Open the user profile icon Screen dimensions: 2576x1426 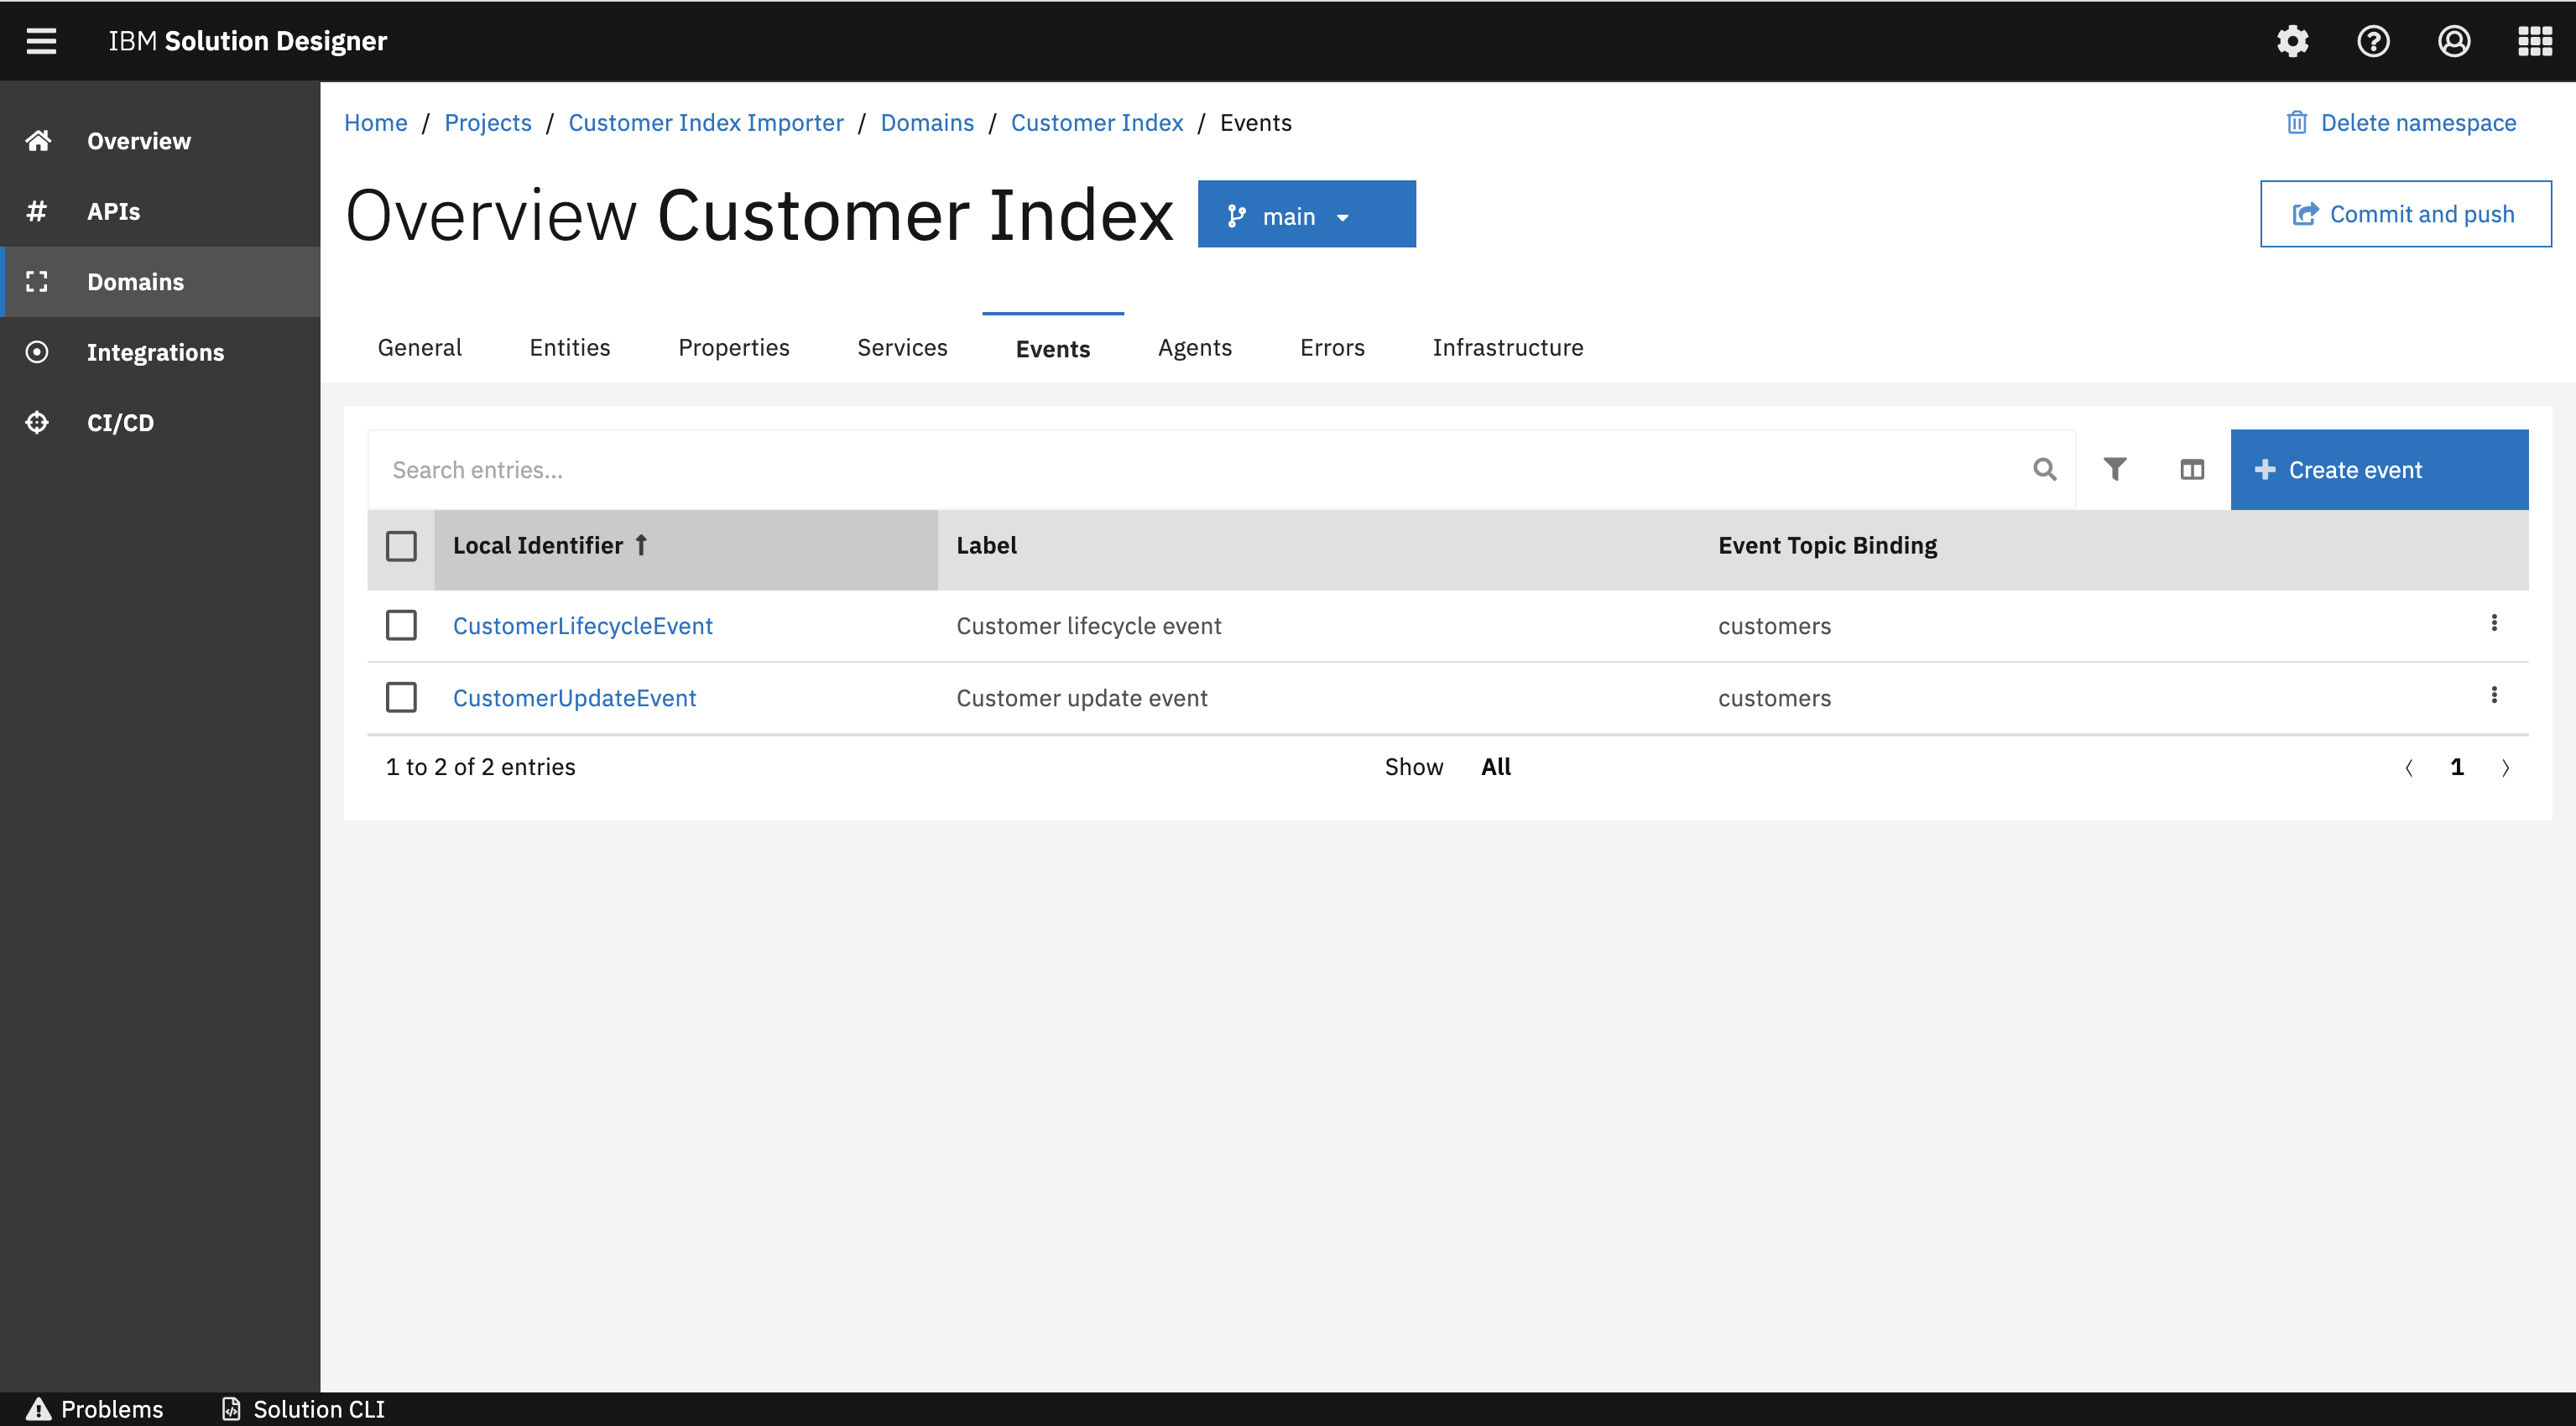pos(2453,41)
